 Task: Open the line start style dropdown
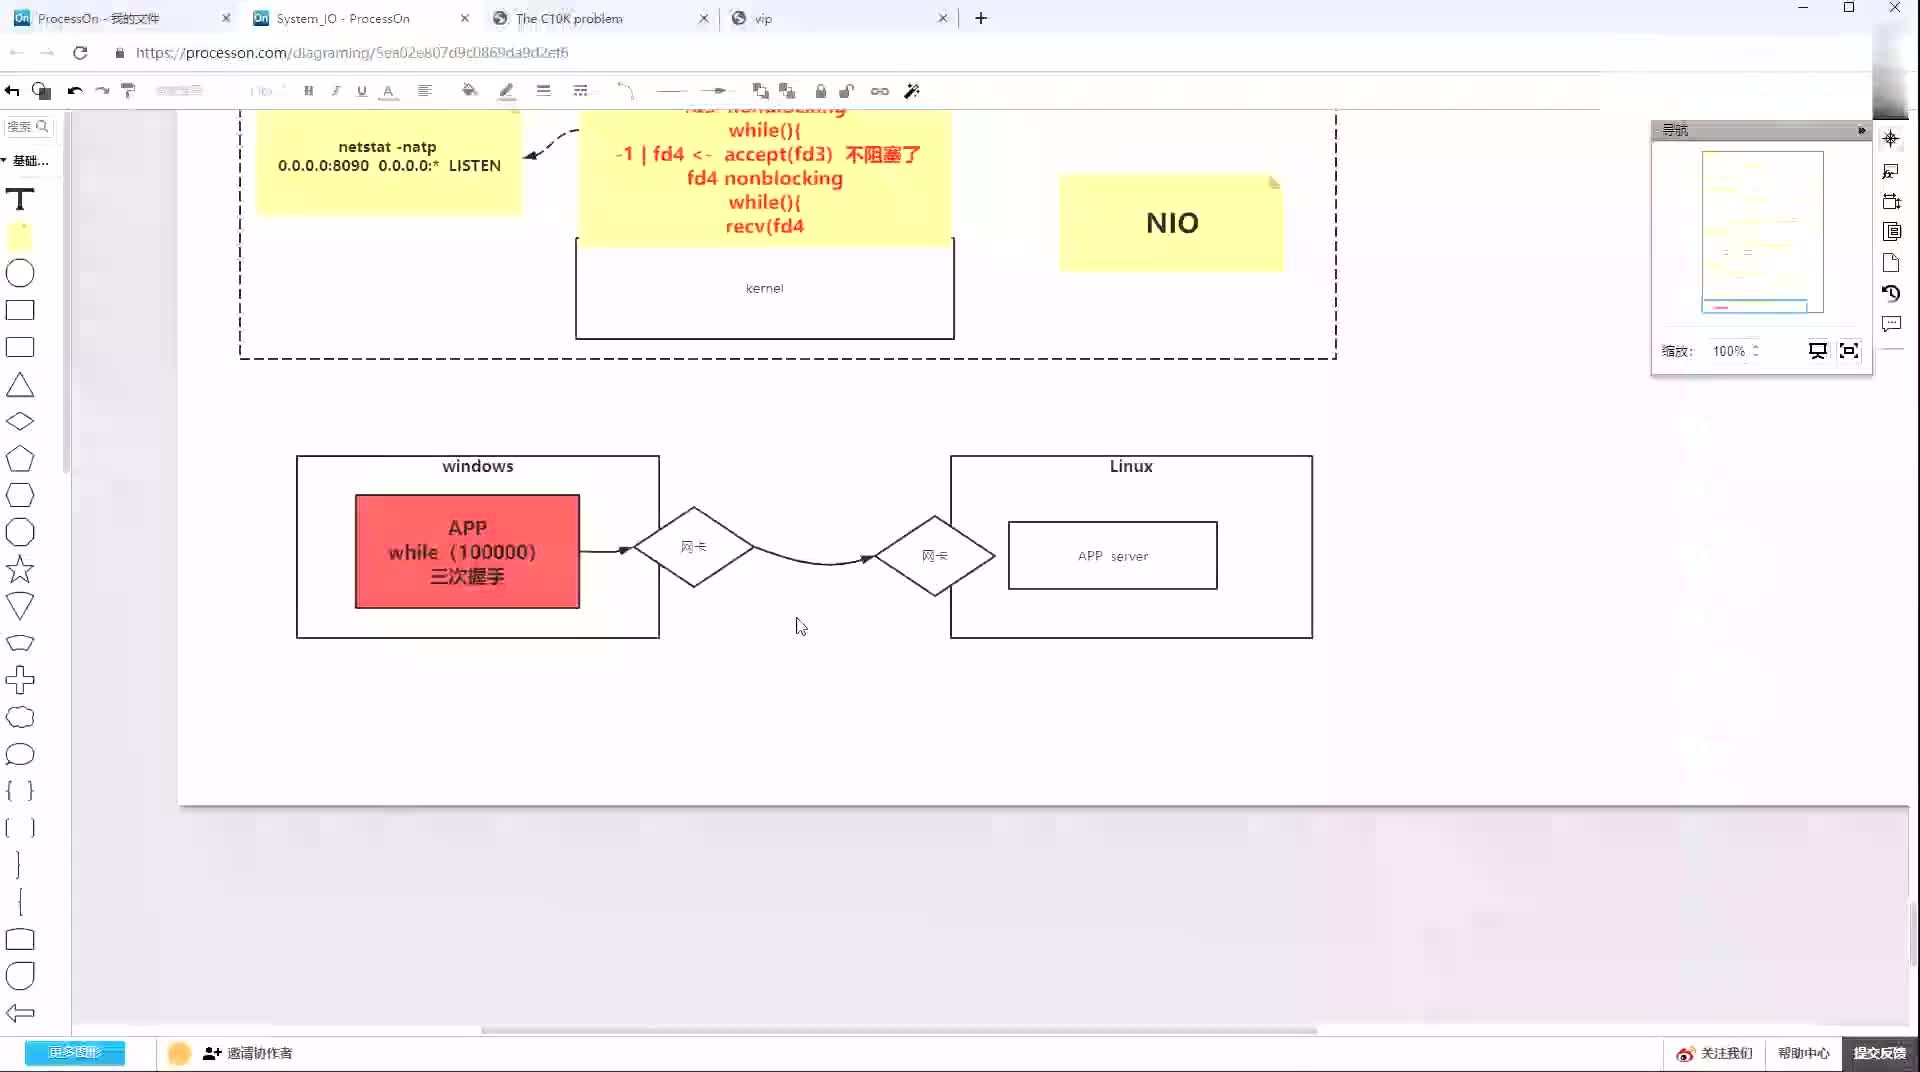pyautogui.click(x=672, y=91)
